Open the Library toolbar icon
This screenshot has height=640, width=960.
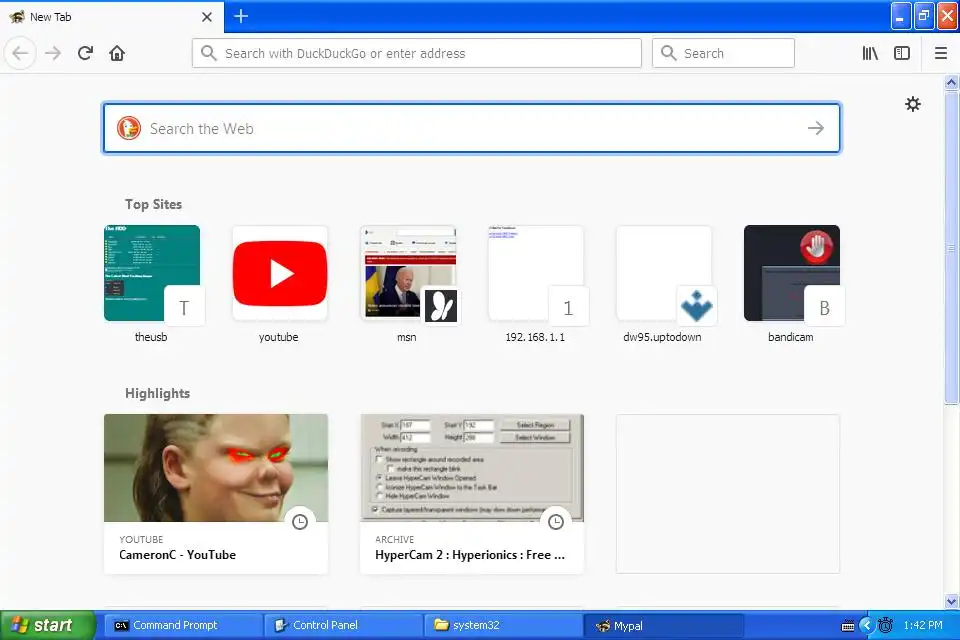pos(870,53)
